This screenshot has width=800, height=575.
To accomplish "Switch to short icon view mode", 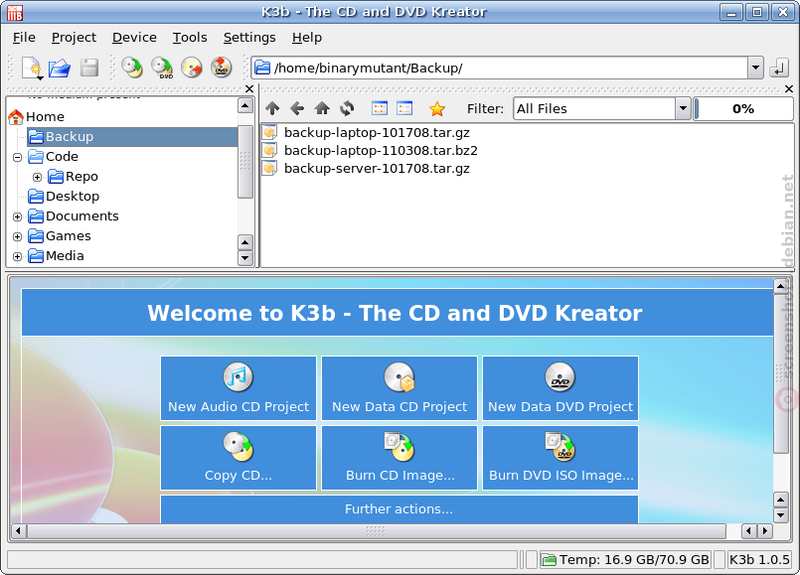I will click(380, 108).
